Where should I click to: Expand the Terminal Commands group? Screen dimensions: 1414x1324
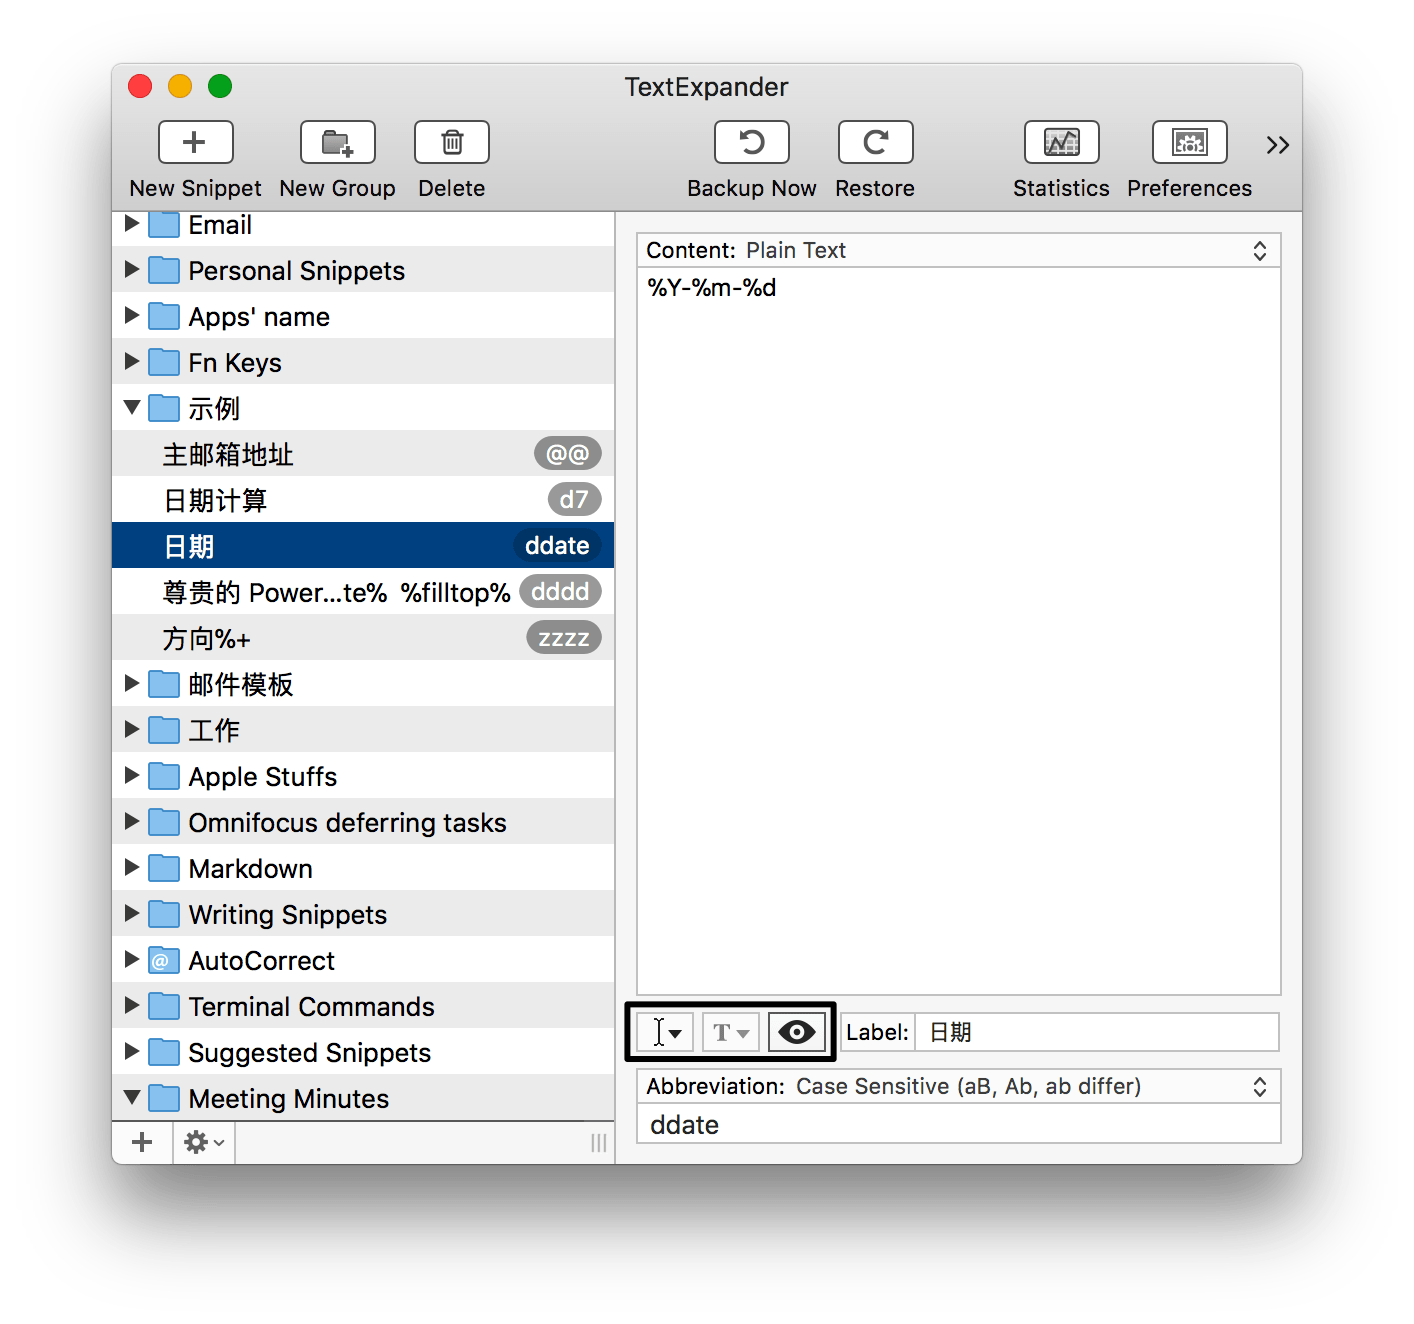[x=132, y=1006]
